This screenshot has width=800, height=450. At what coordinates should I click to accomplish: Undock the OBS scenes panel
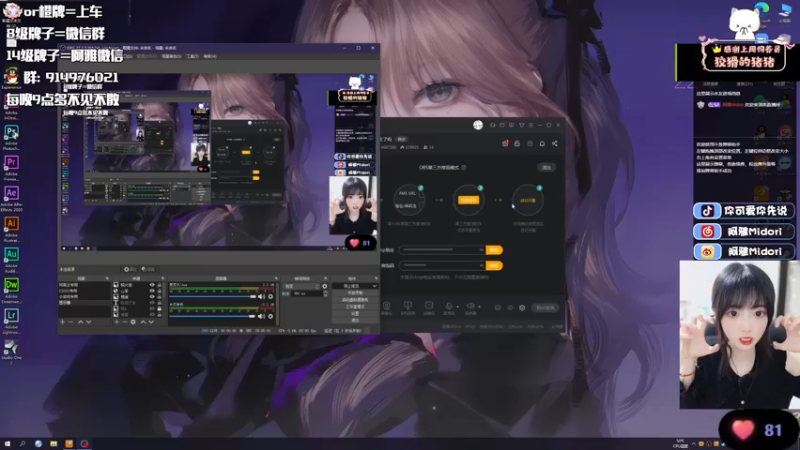click(107, 278)
